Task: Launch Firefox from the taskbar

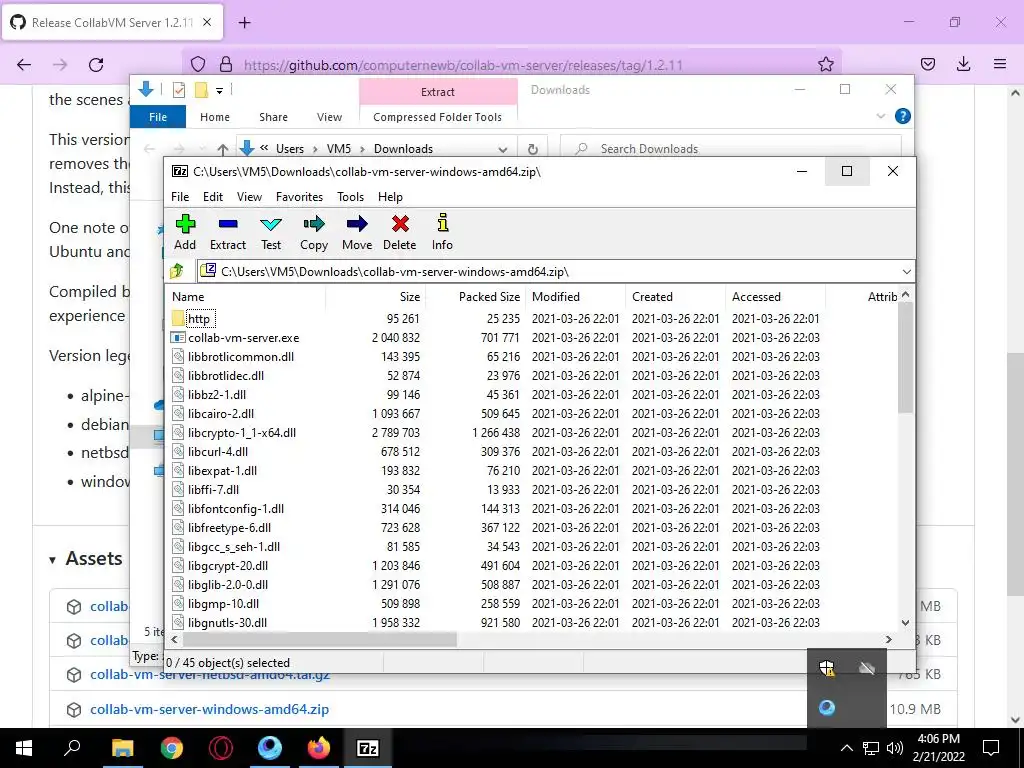Action: 319,748
